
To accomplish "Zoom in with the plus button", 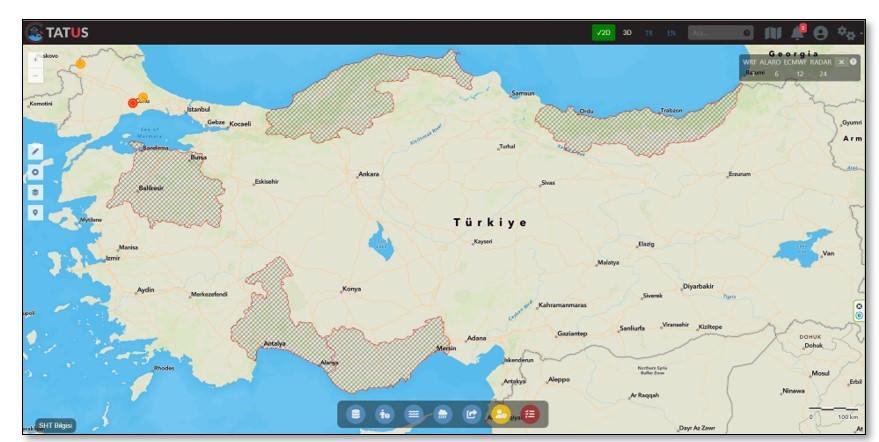I will click(36, 59).
